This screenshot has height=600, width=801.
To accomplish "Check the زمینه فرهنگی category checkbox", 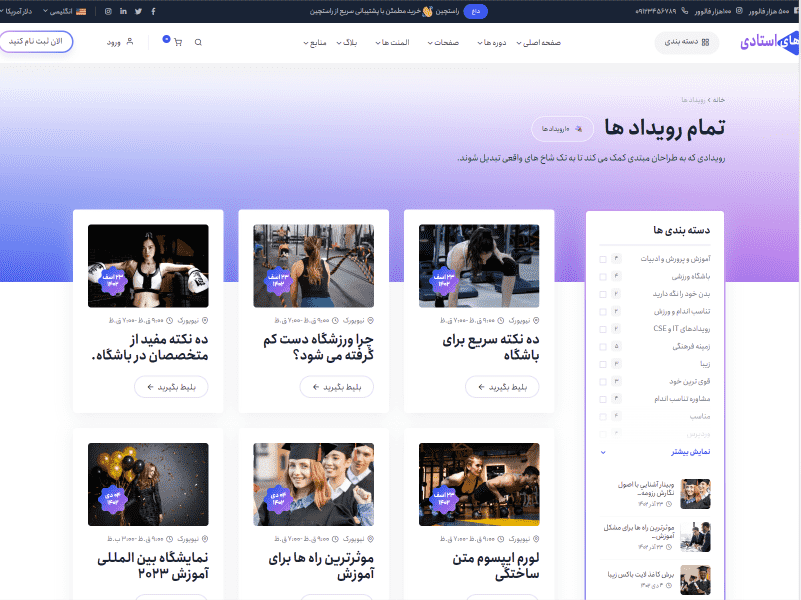I will (x=602, y=347).
